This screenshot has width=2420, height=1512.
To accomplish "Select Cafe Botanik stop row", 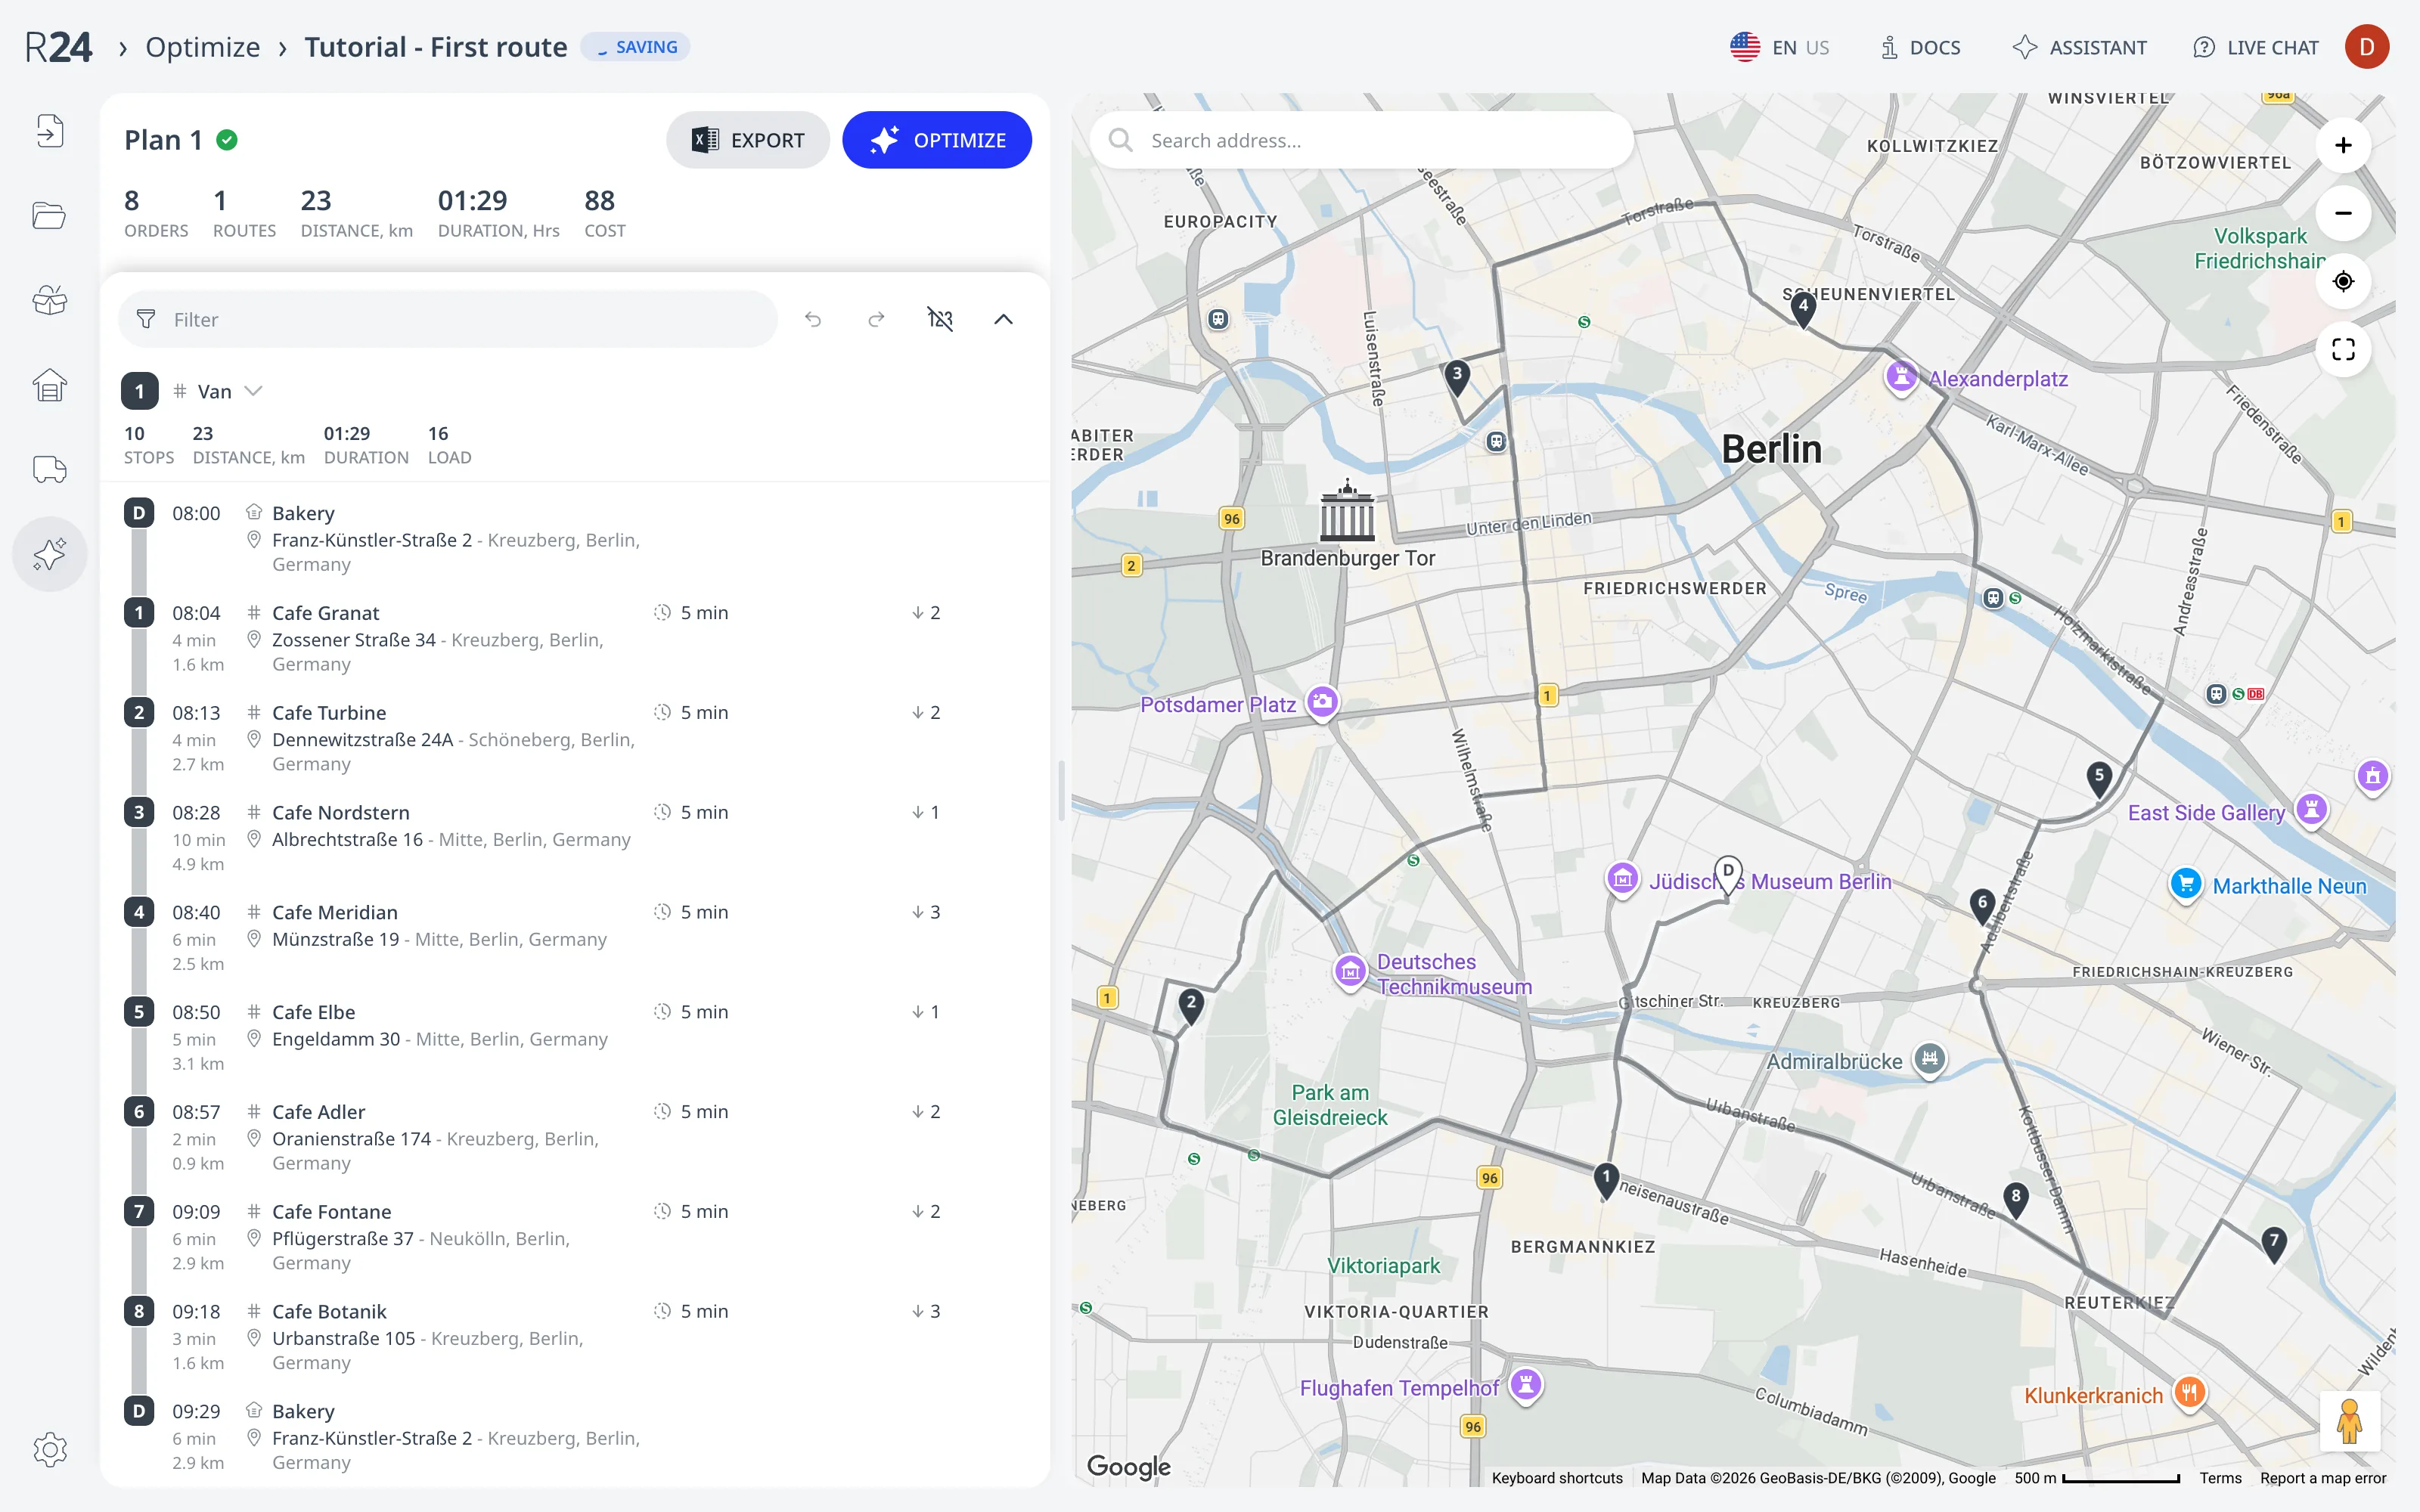I will pos(575,1336).
